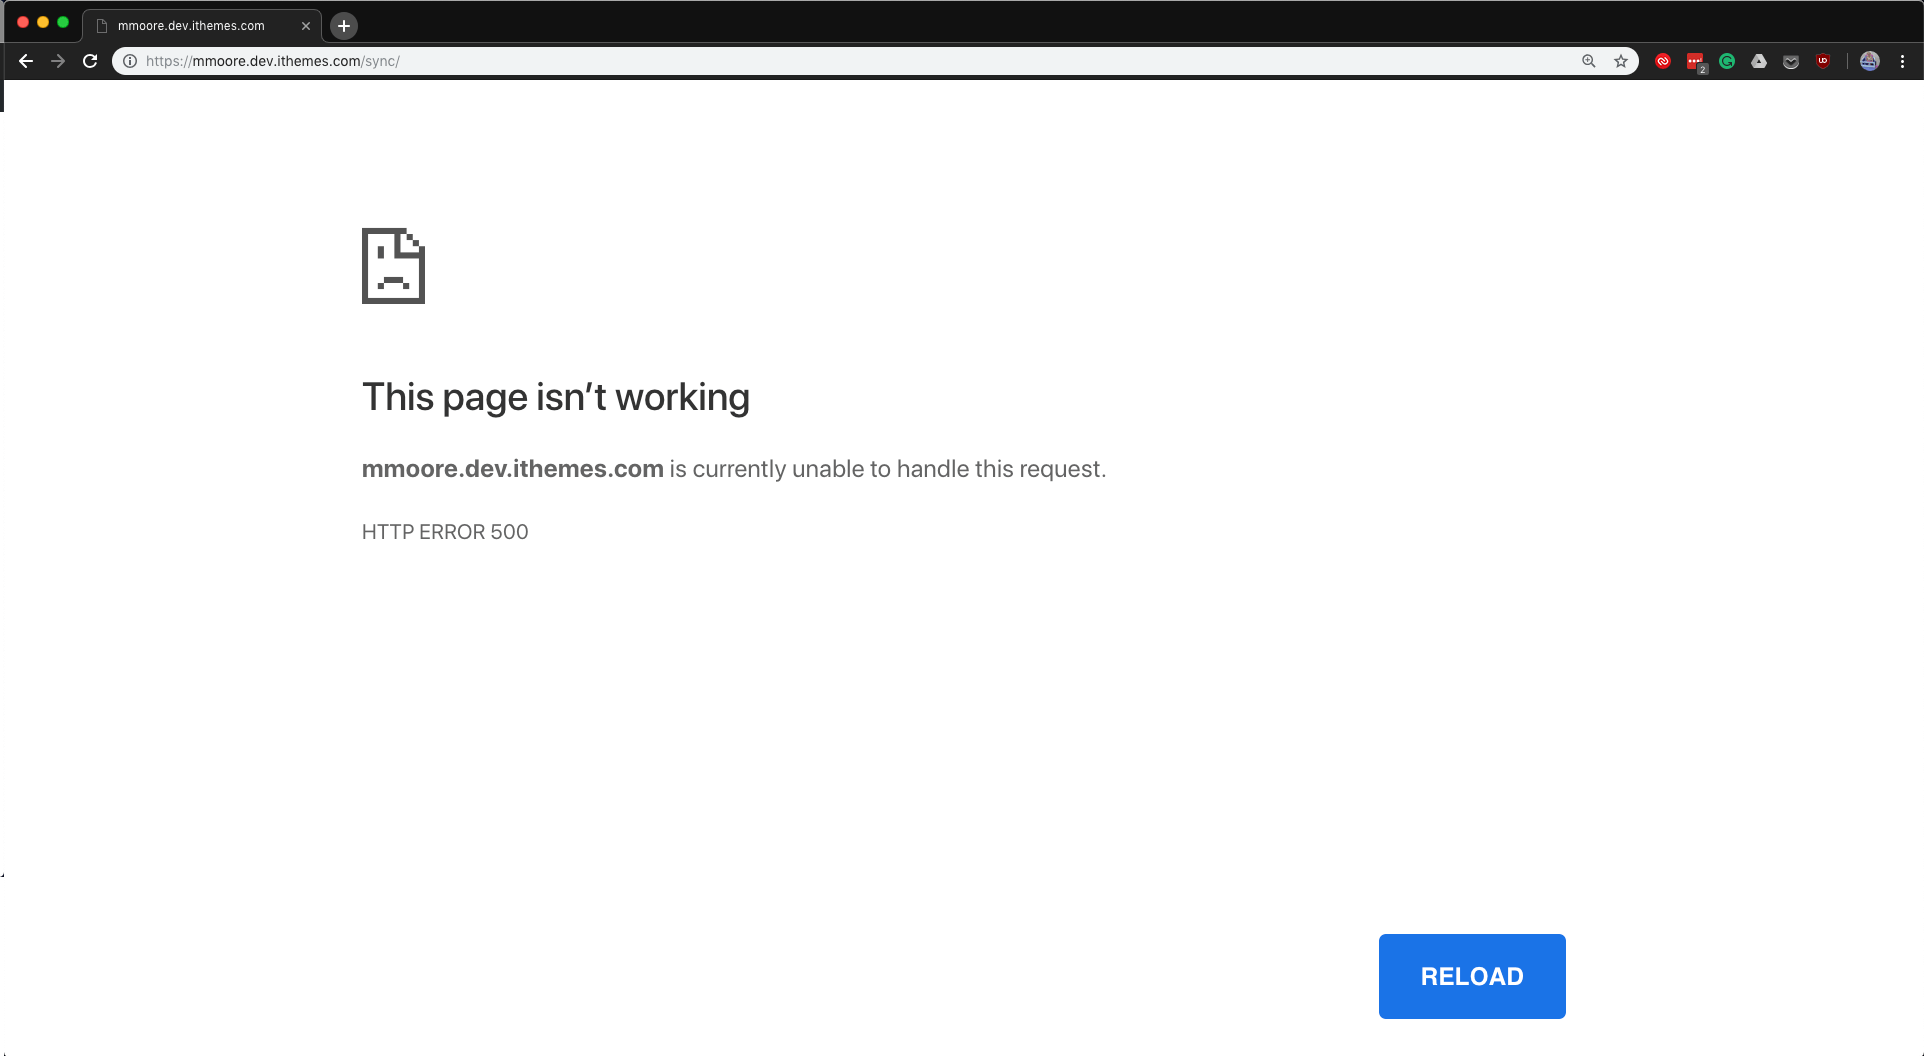Open the LastPass extension with the 2 badge
This screenshot has height=1056, width=1924.
point(1695,61)
